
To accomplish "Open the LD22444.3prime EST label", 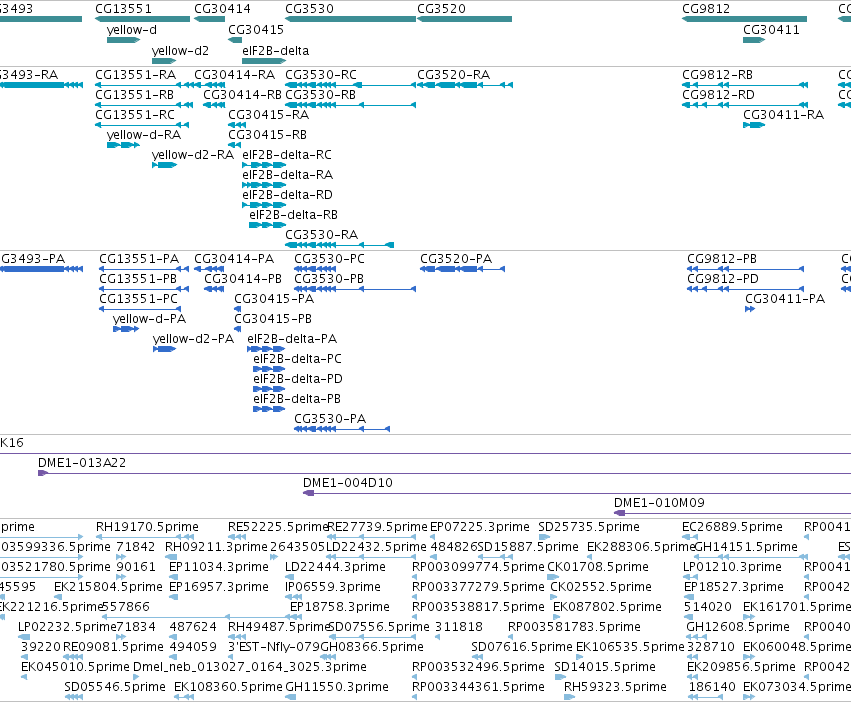I will point(335,567).
